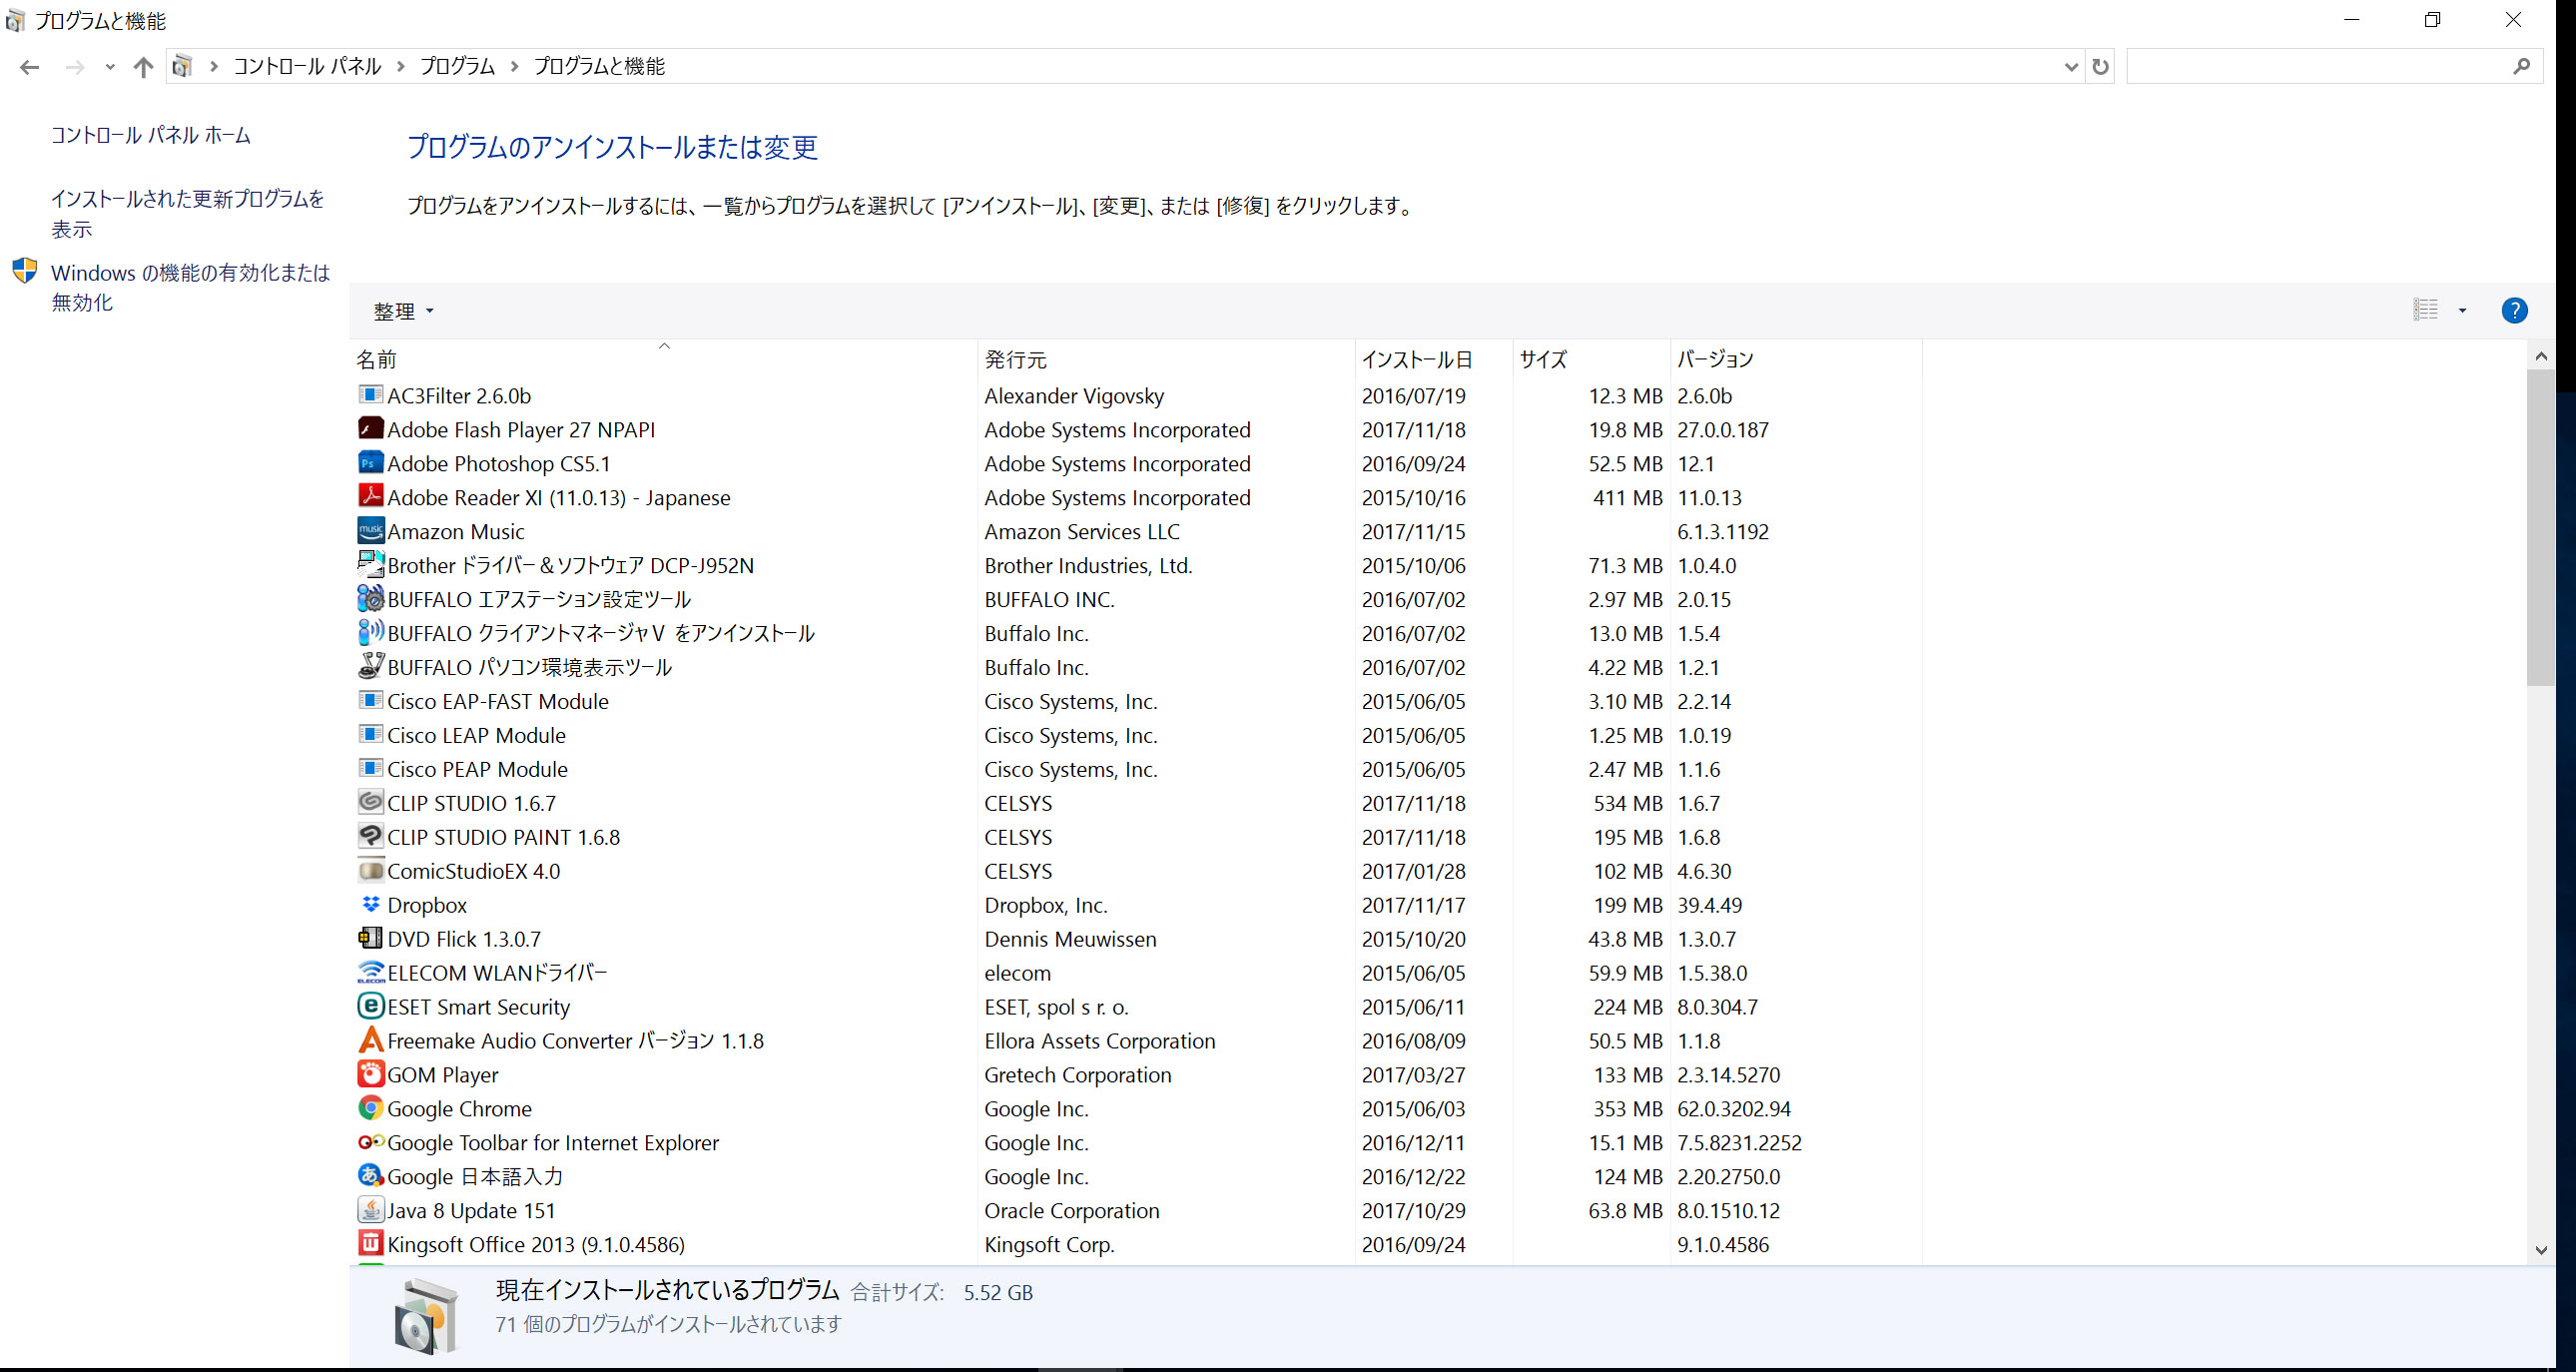The width and height of the screenshot is (2576, 1372).
Task: Click the ESET Smart Security icon
Action: [x=370, y=1006]
